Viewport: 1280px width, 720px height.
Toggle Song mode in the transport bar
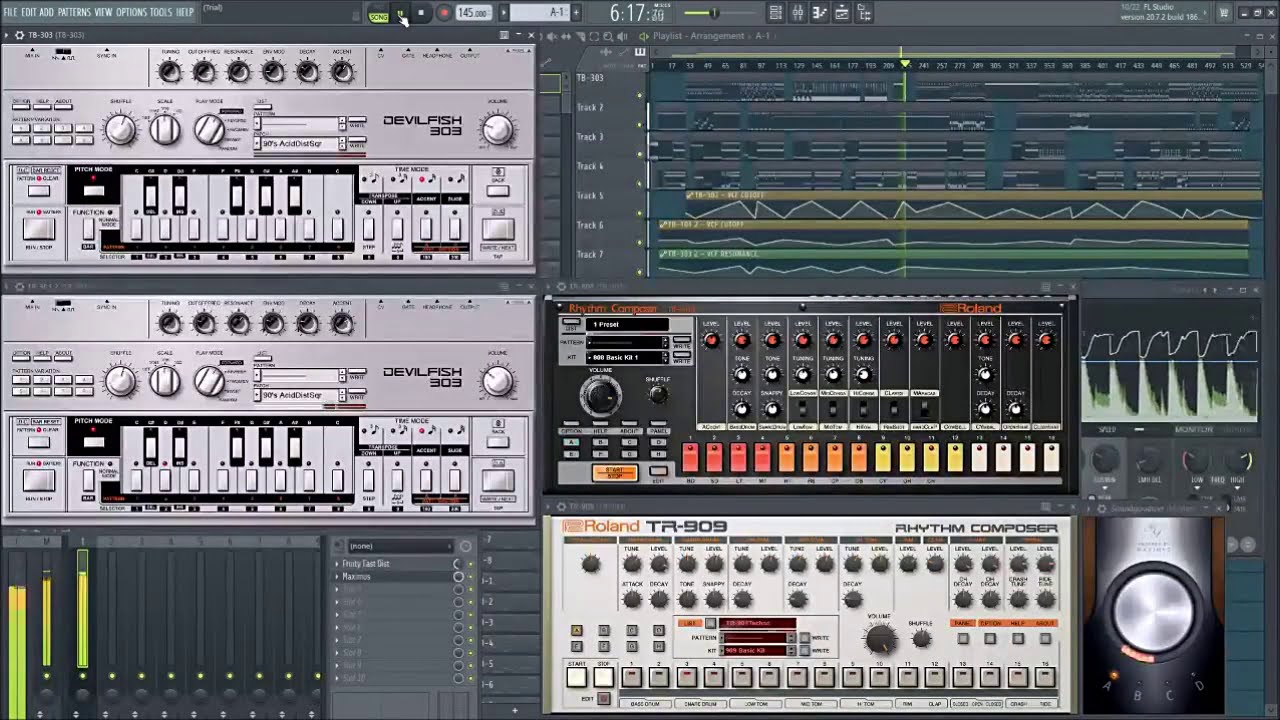(379, 16)
